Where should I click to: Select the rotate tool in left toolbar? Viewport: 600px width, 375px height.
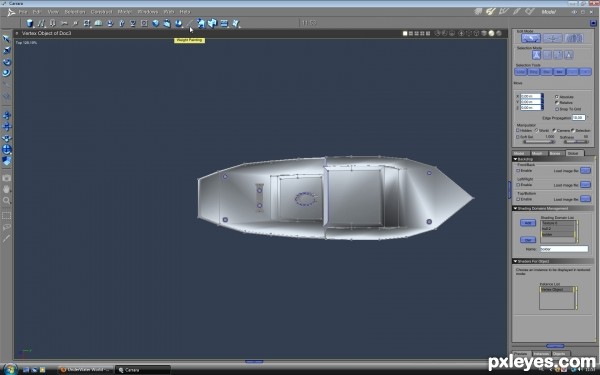tap(7, 62)
